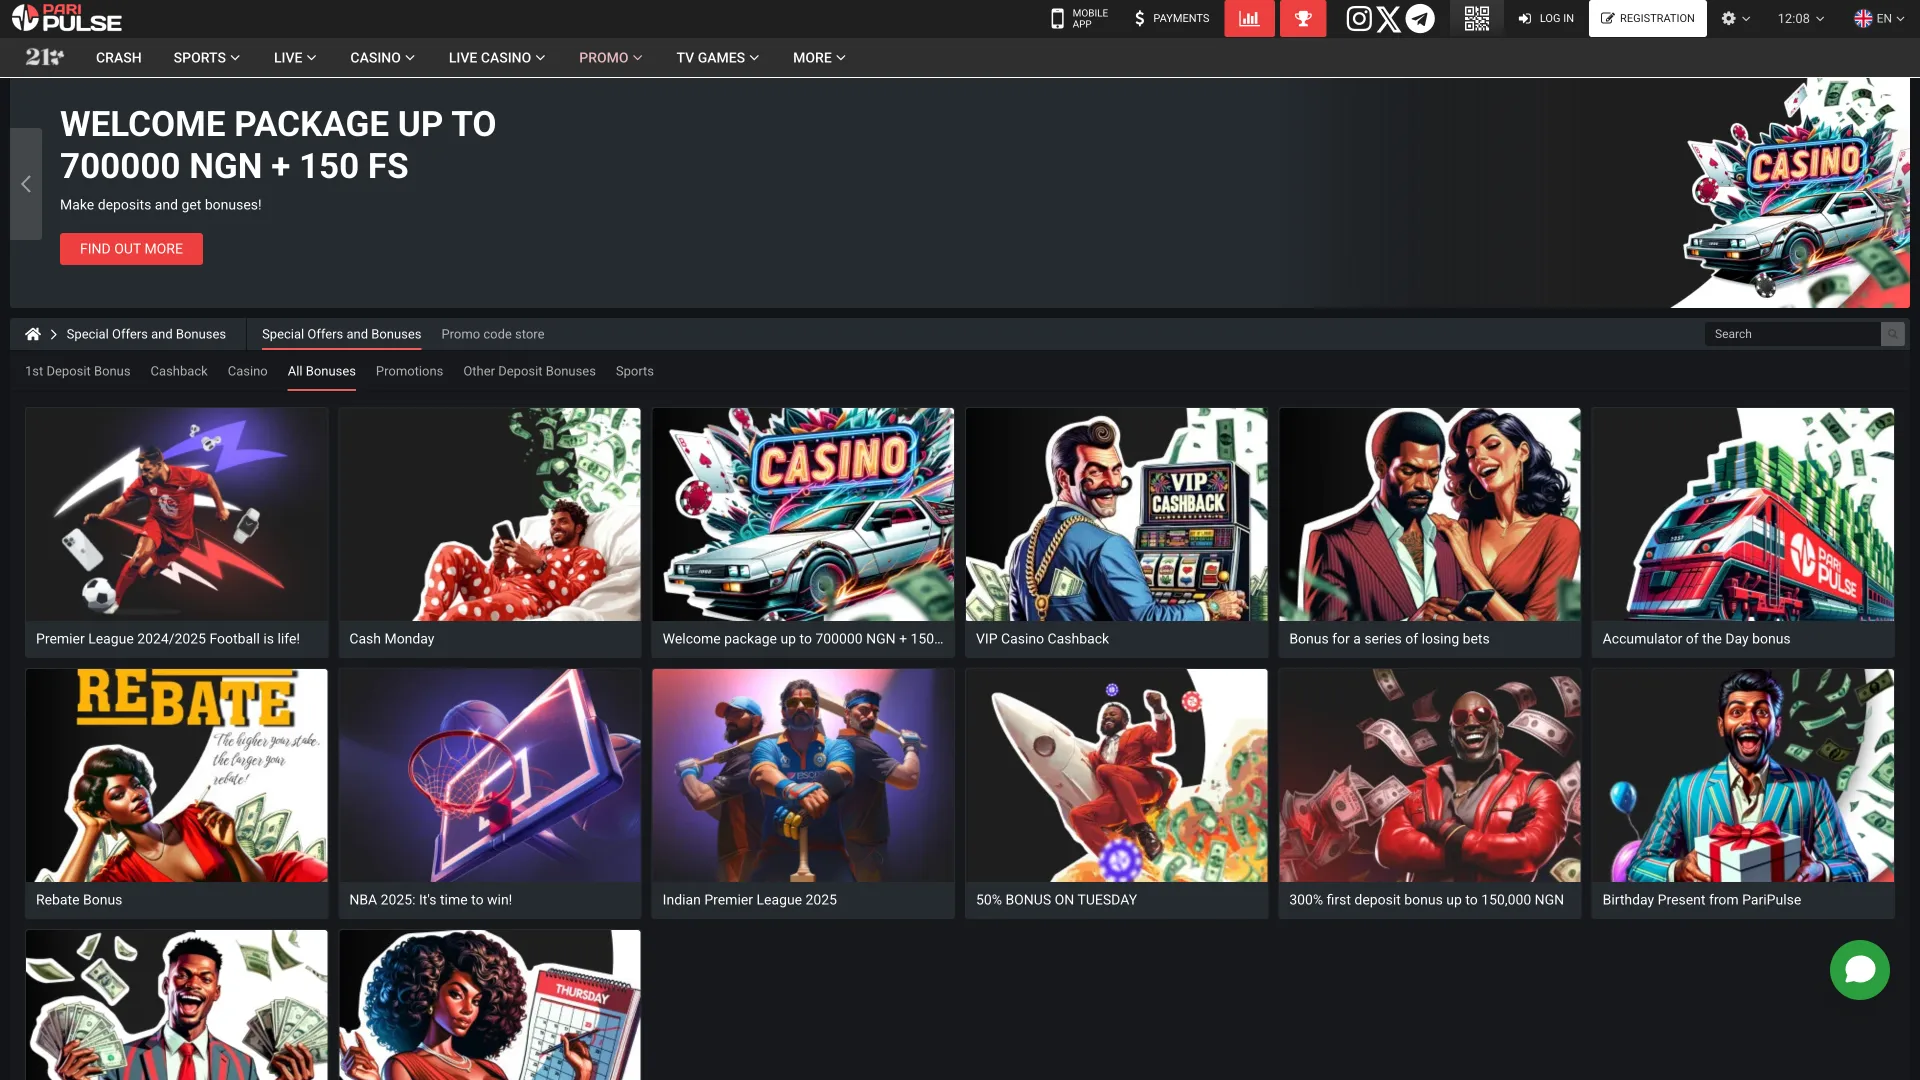This screenshot has width=1920, height=1080.
Task: Filter by 1st Deposit Bonus
Action: (78, 371)
